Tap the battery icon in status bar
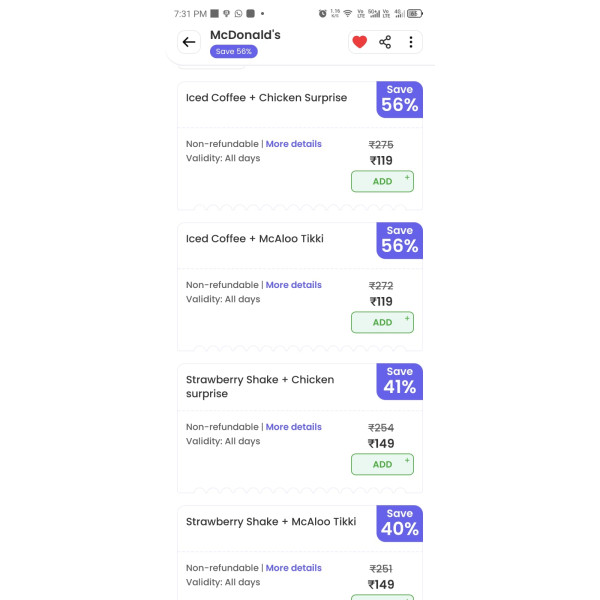 tap(415, 14)
